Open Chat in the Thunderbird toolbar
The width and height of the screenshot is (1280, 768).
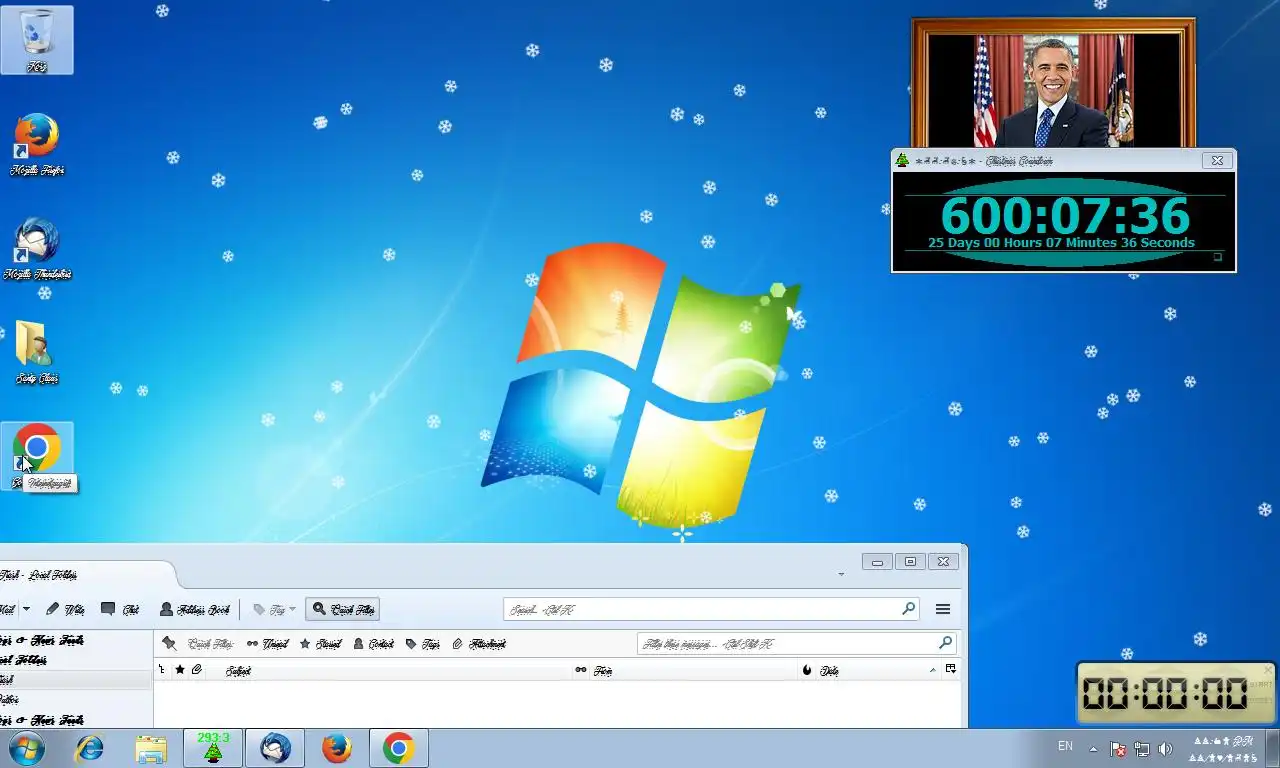click(120, 609)
